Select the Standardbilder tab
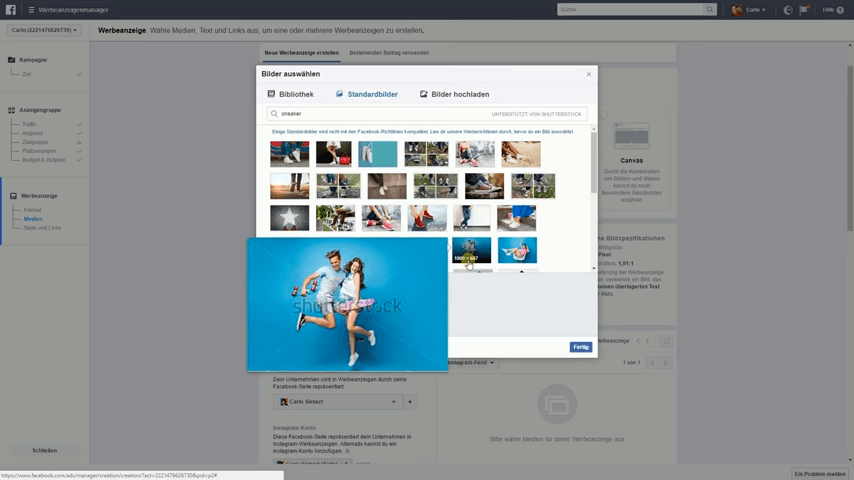This screenshot has height=480, width=854. coord(366,94)
